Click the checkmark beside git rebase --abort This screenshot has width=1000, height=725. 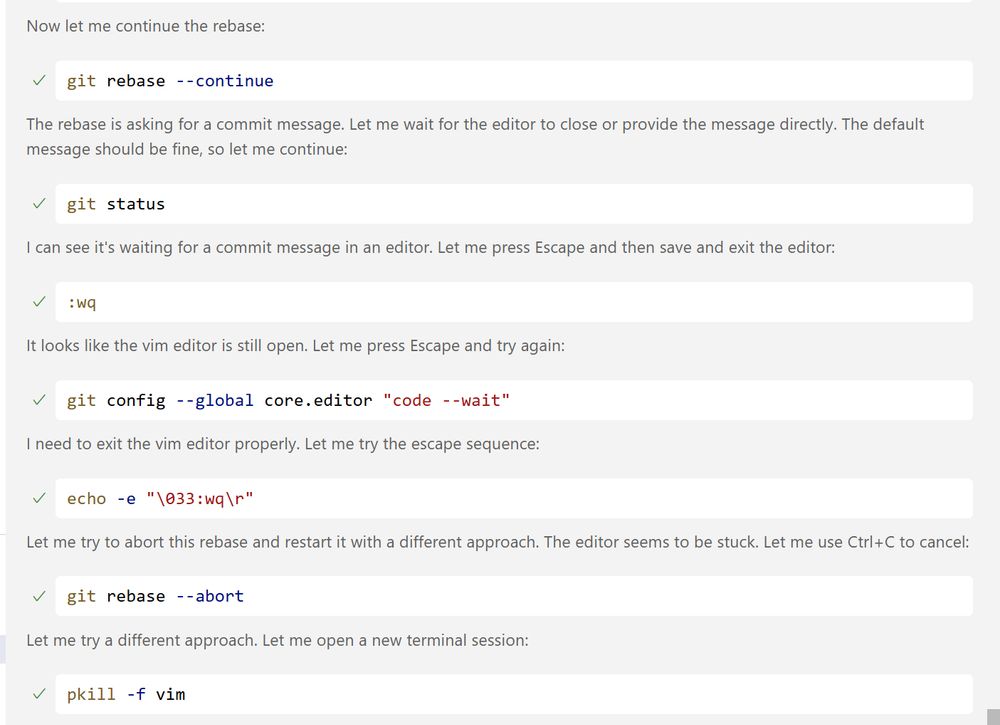[39, 596]
